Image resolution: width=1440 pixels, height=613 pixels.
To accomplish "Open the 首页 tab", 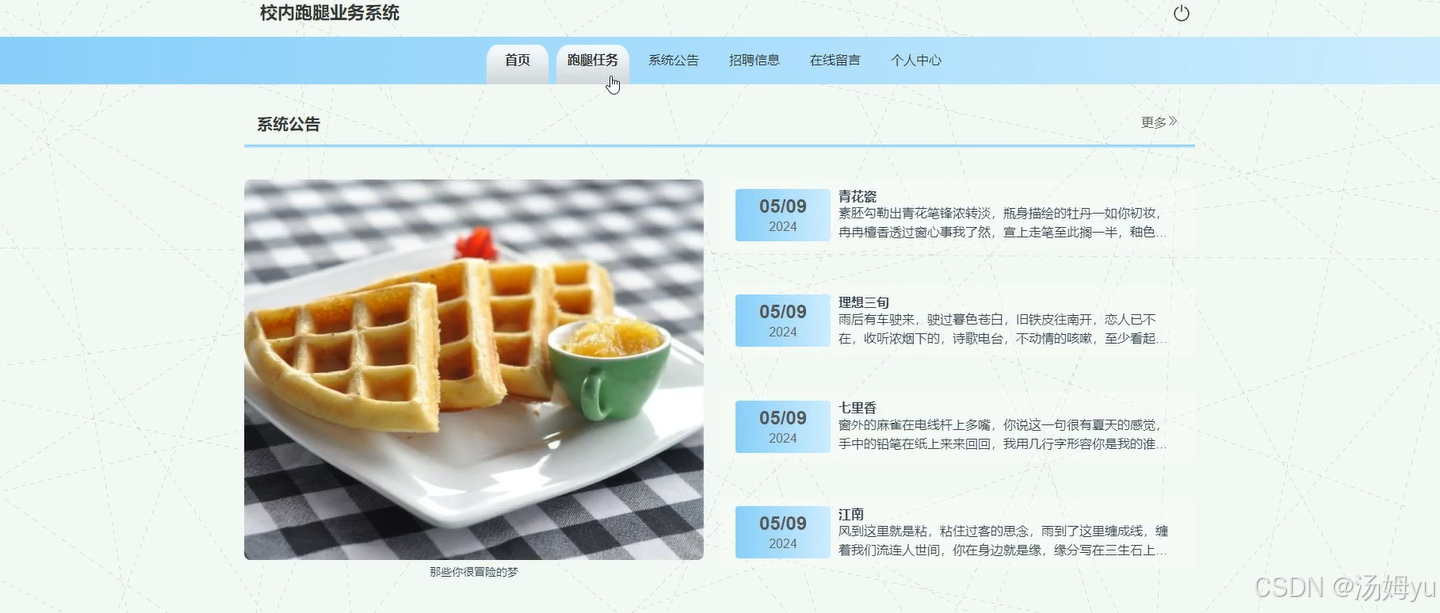I will 517,61.
